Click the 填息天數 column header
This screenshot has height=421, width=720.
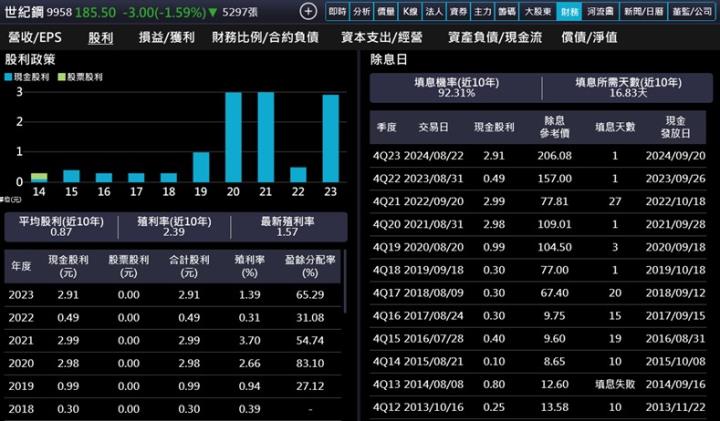(x=615, y=127)
